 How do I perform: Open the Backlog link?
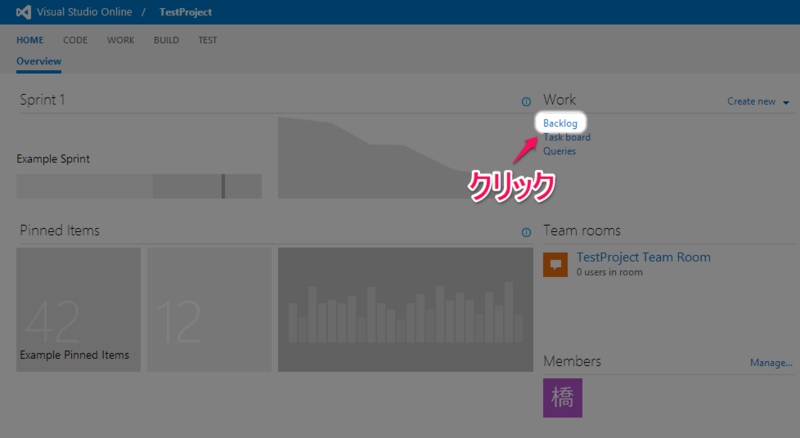(x=560, y=123)
